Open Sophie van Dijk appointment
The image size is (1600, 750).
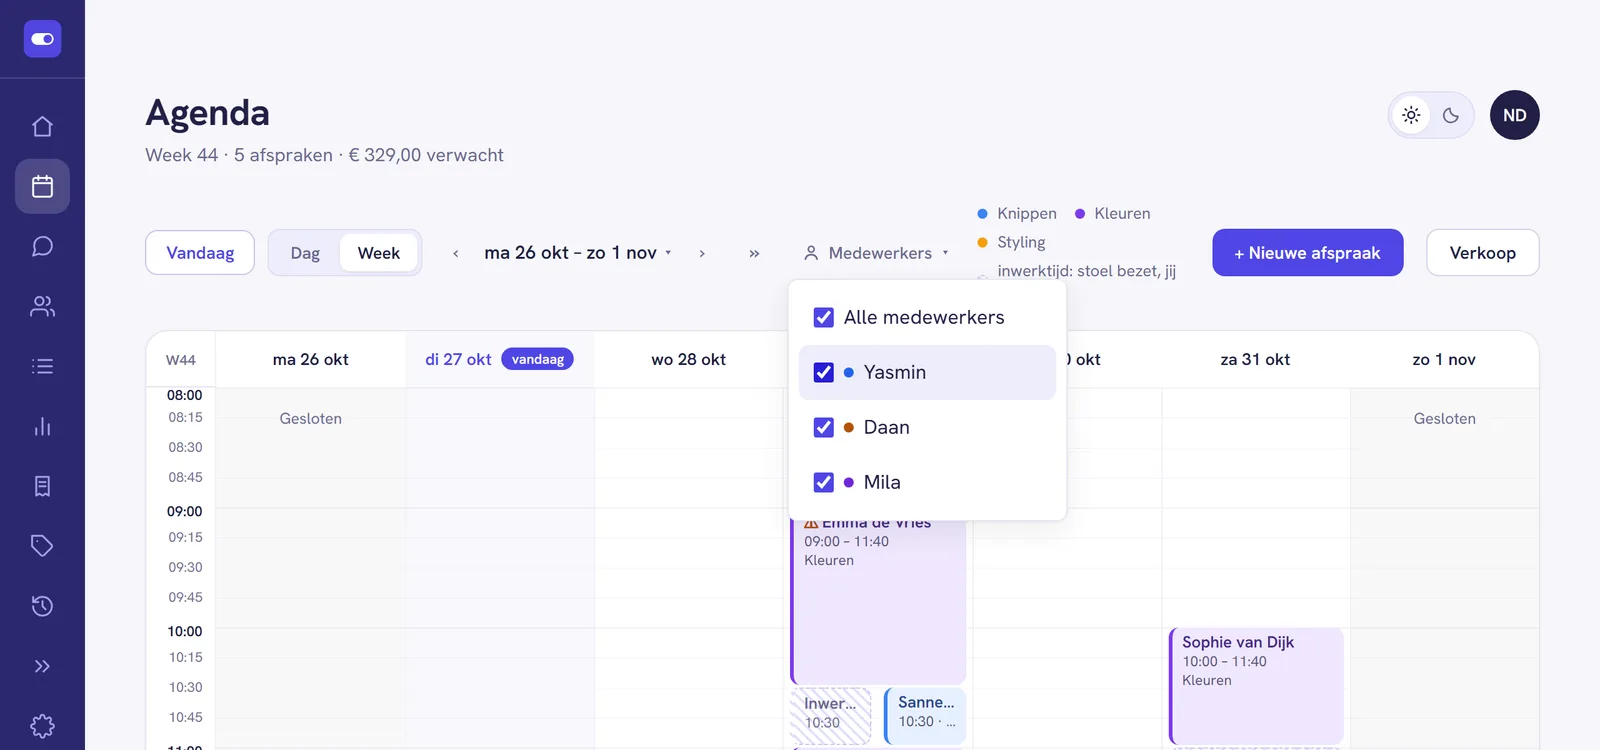pos(1256,686)
